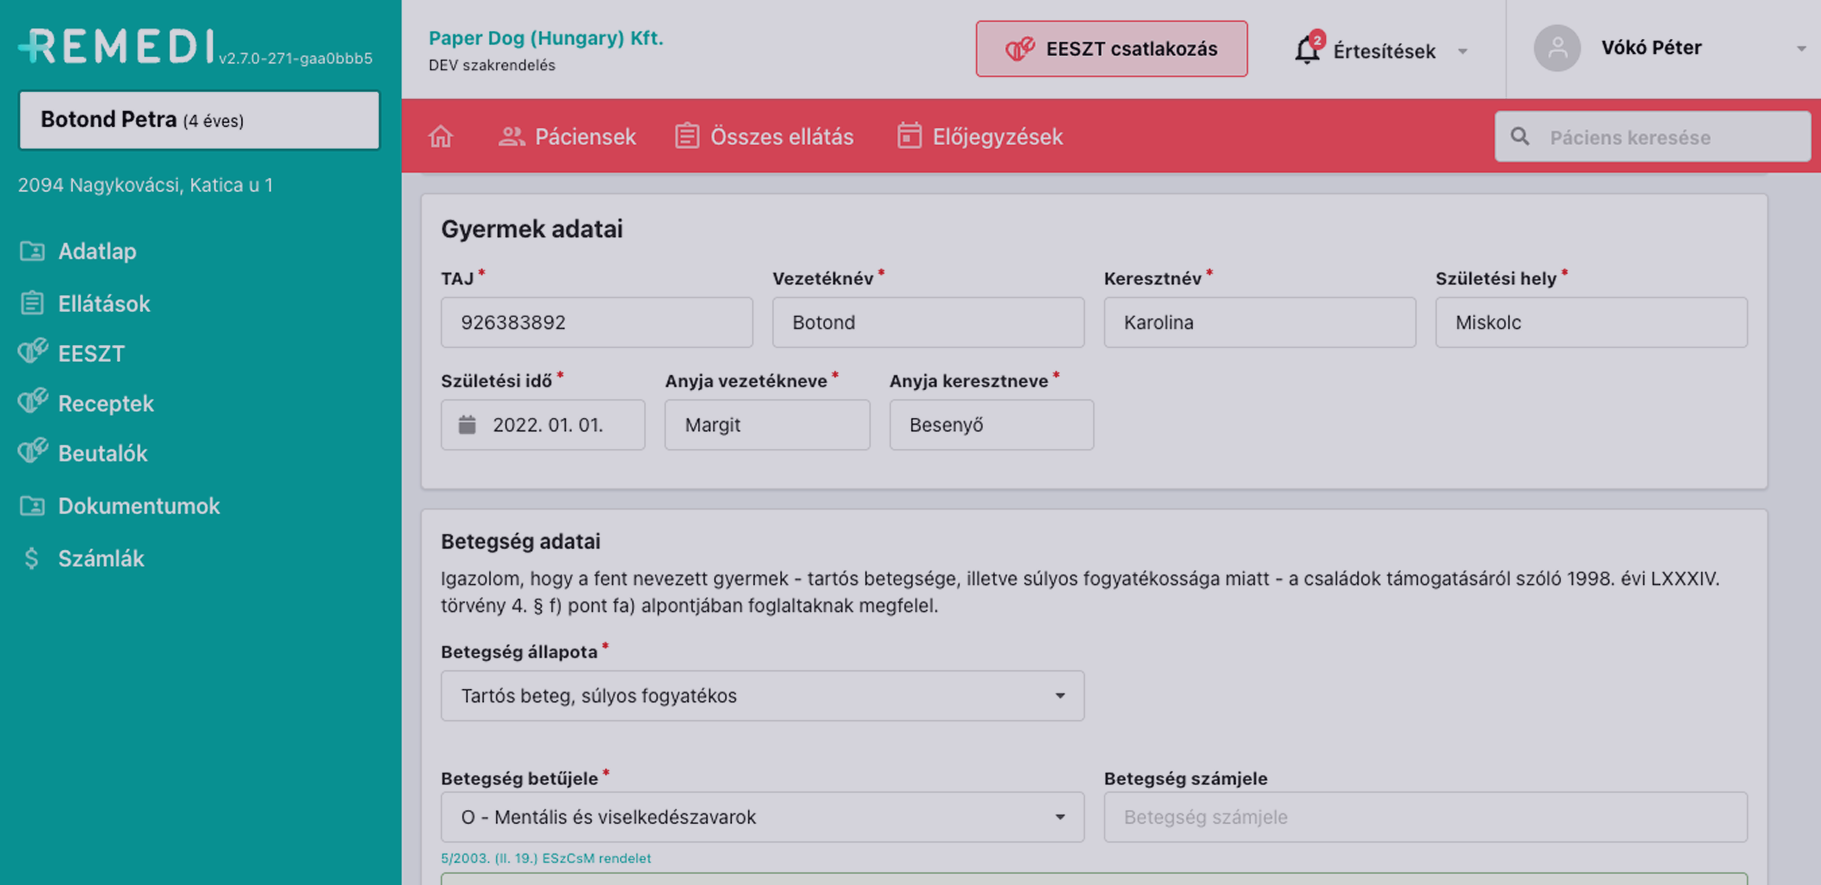Click the calendar icon in Születési idő field
Viewport: 1821px width, 885px height.
467,425
